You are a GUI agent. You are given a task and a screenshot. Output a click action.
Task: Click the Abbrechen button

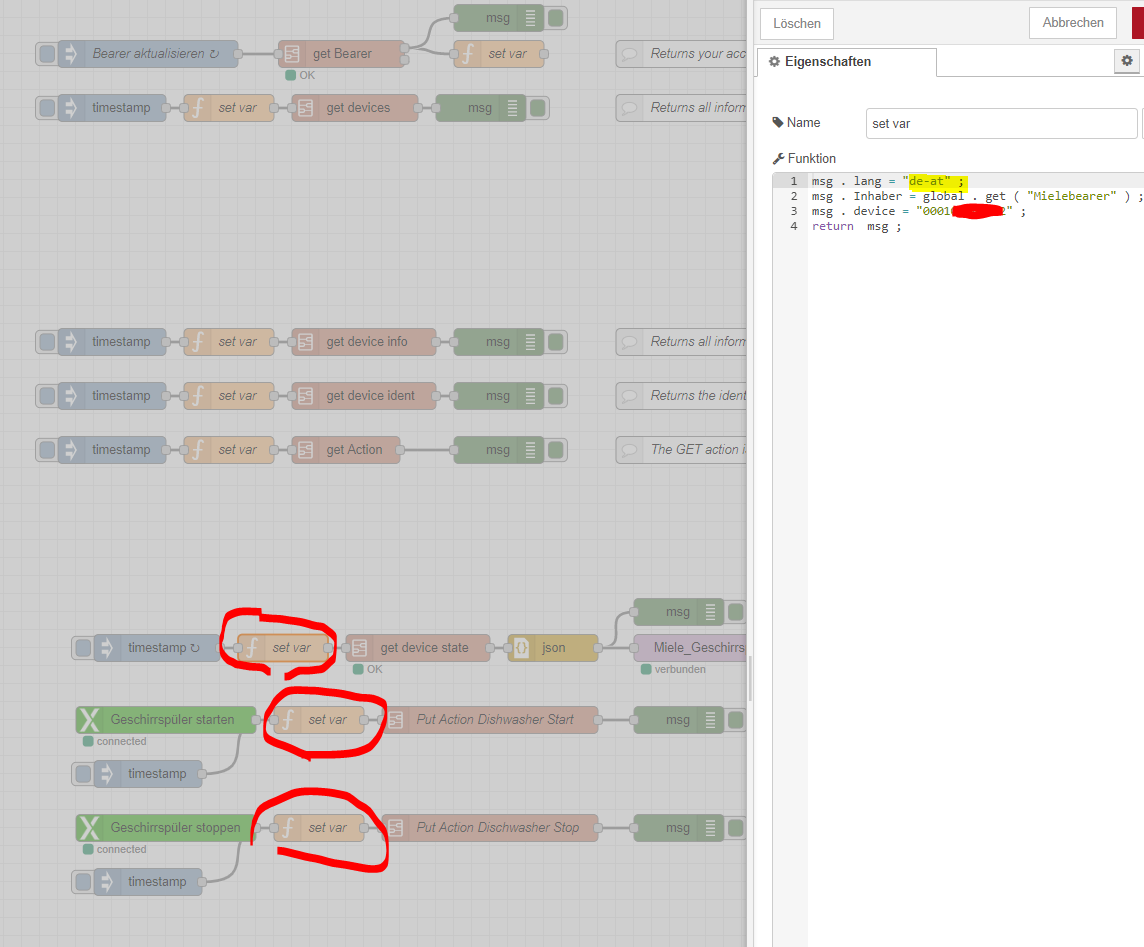tap(1072, 23)
